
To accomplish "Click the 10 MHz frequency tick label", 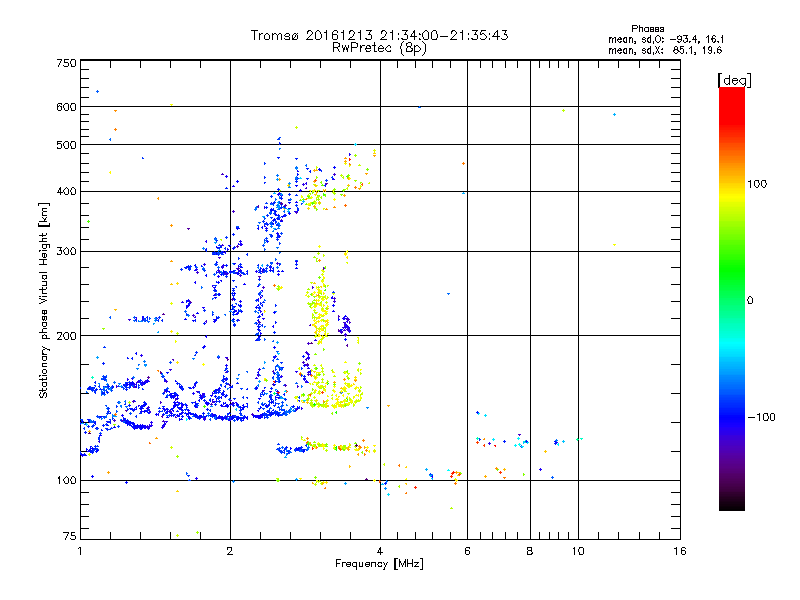I will pyautogui.click(x=578, y=551).
